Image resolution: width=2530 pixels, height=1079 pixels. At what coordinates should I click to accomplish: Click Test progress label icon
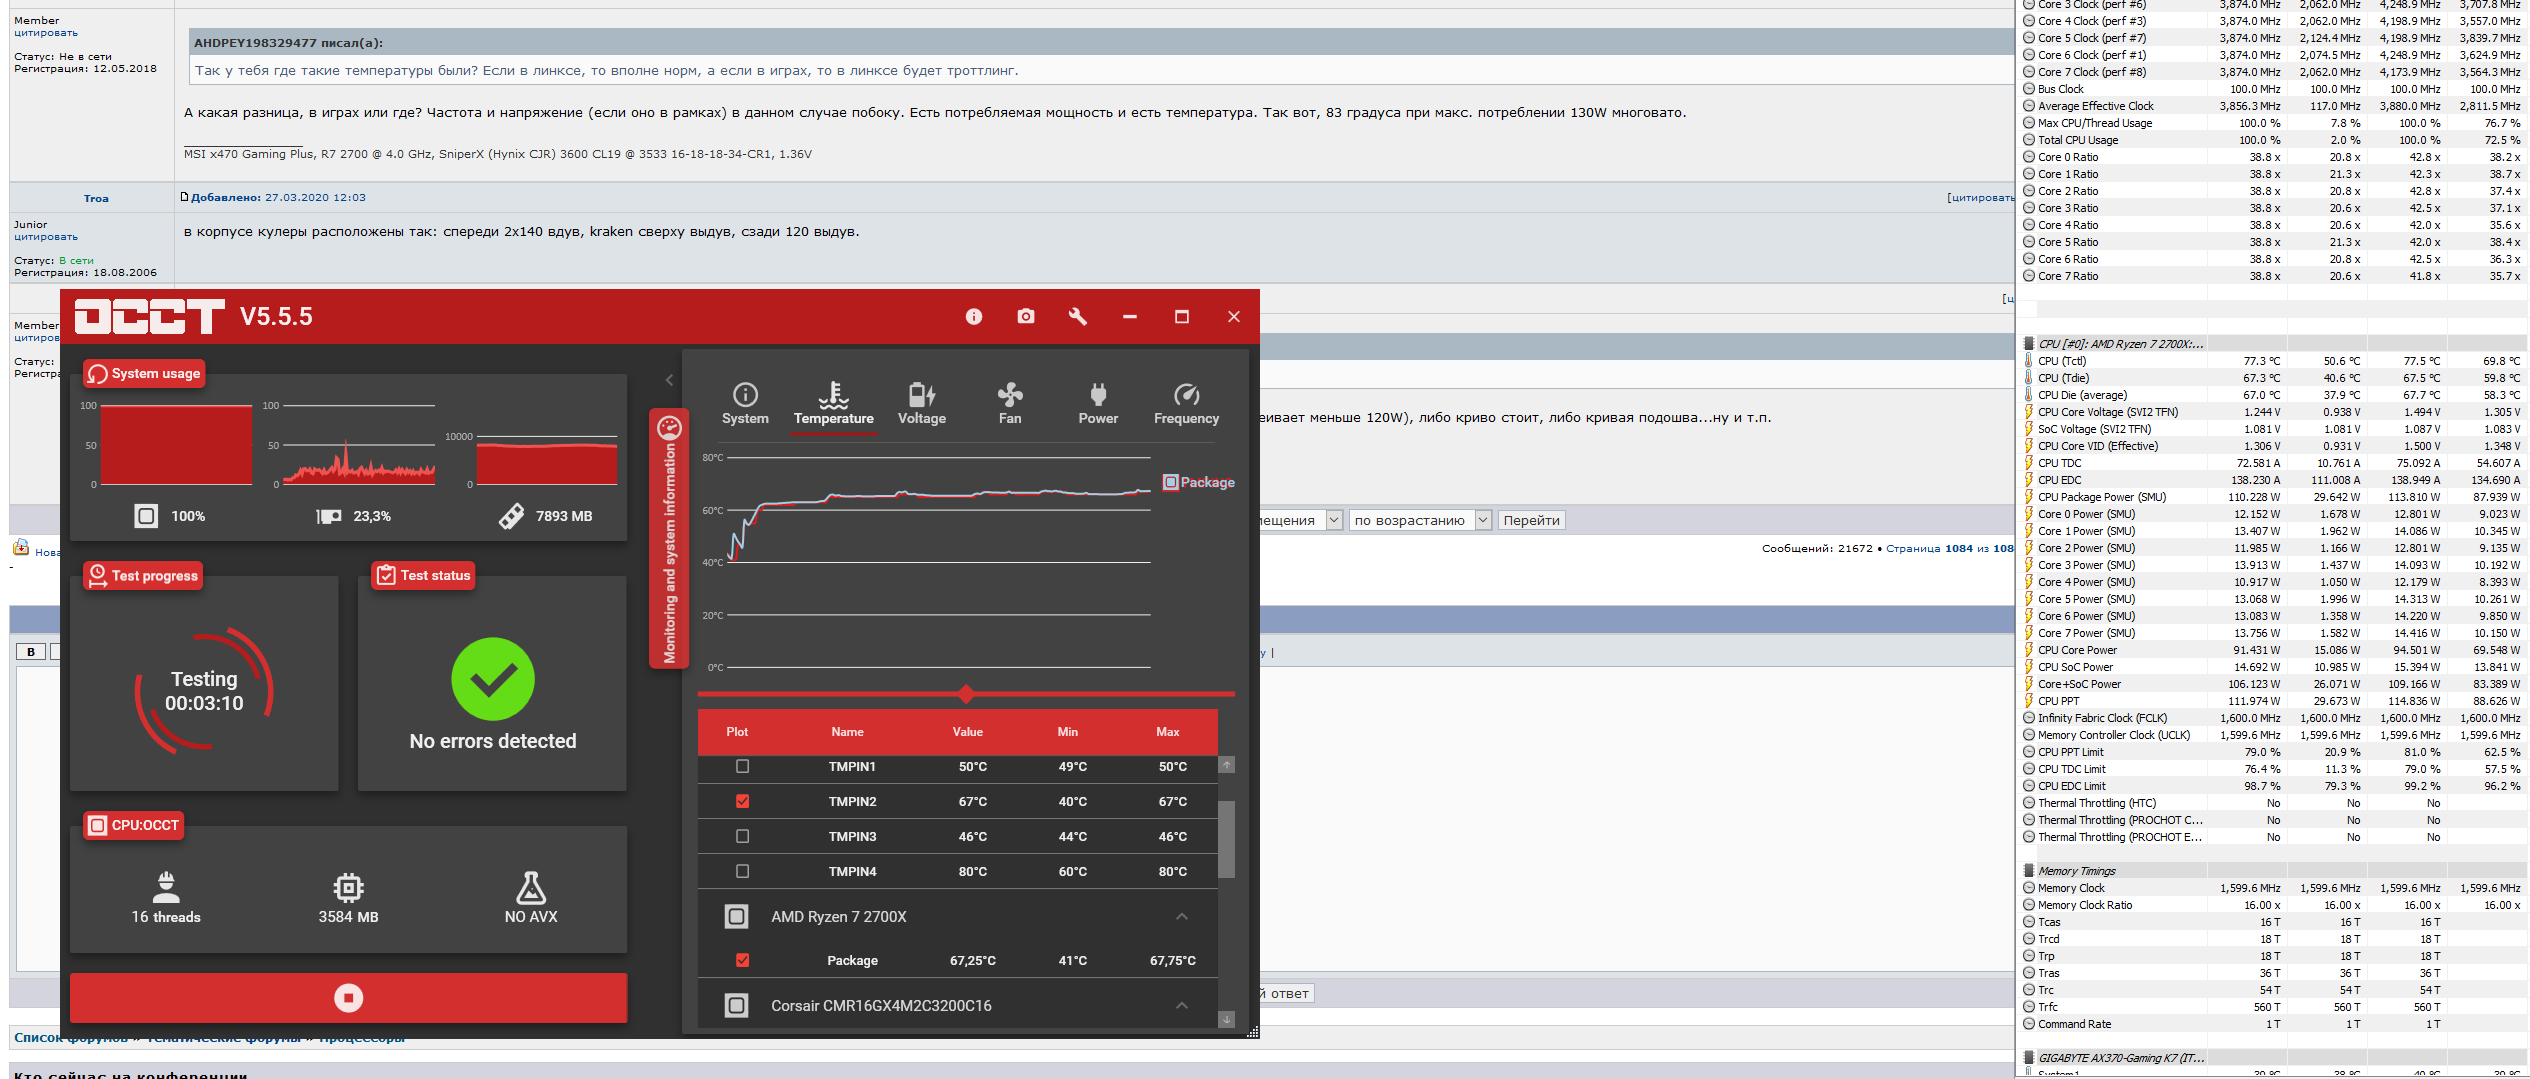(x=97, y=575)
